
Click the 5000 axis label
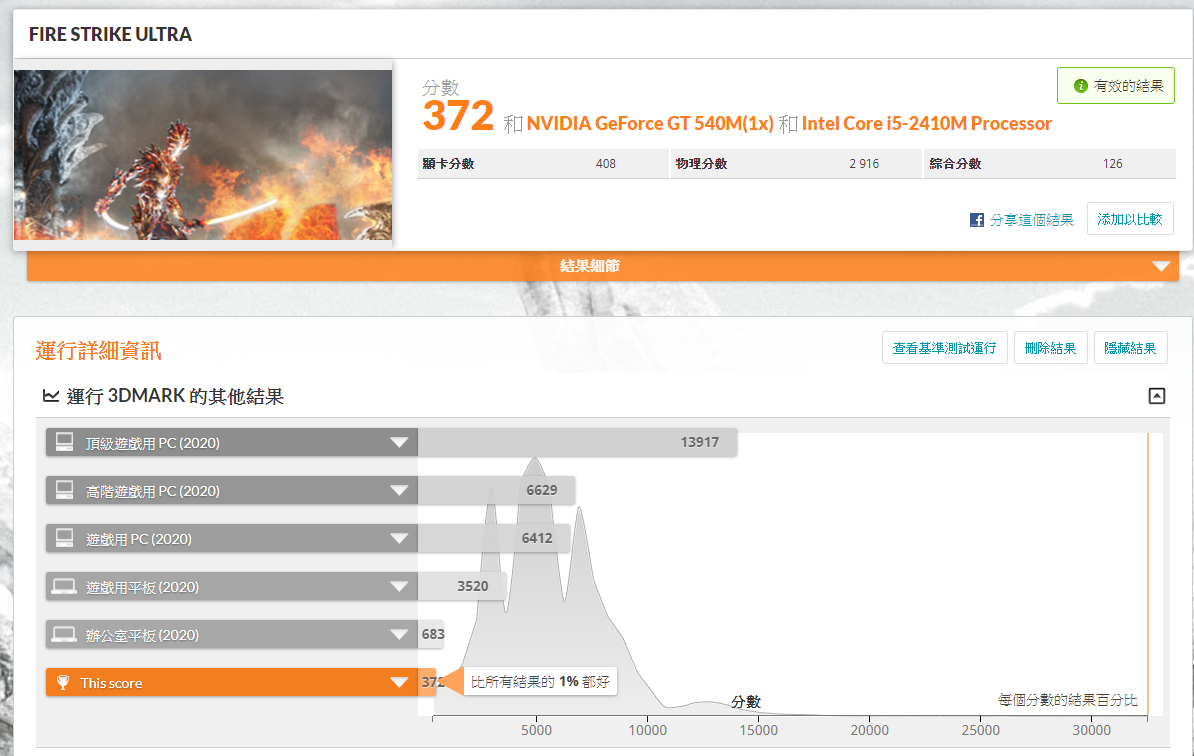click(536, 730)
